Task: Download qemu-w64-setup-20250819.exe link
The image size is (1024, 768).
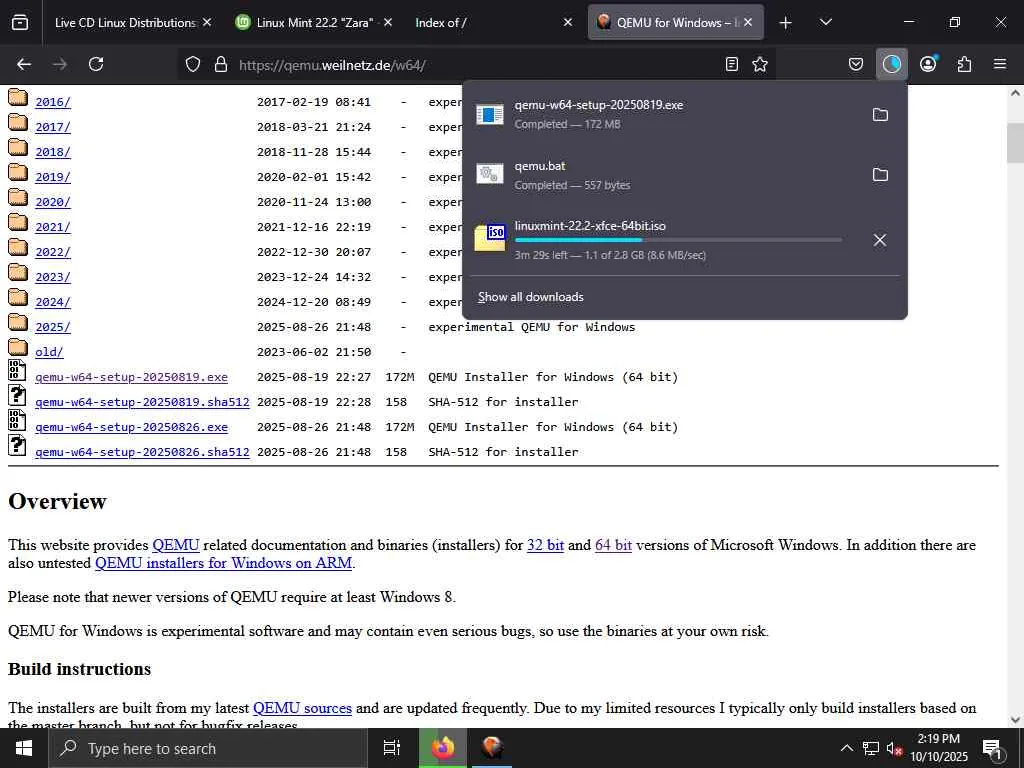Action: click(131, 377)
